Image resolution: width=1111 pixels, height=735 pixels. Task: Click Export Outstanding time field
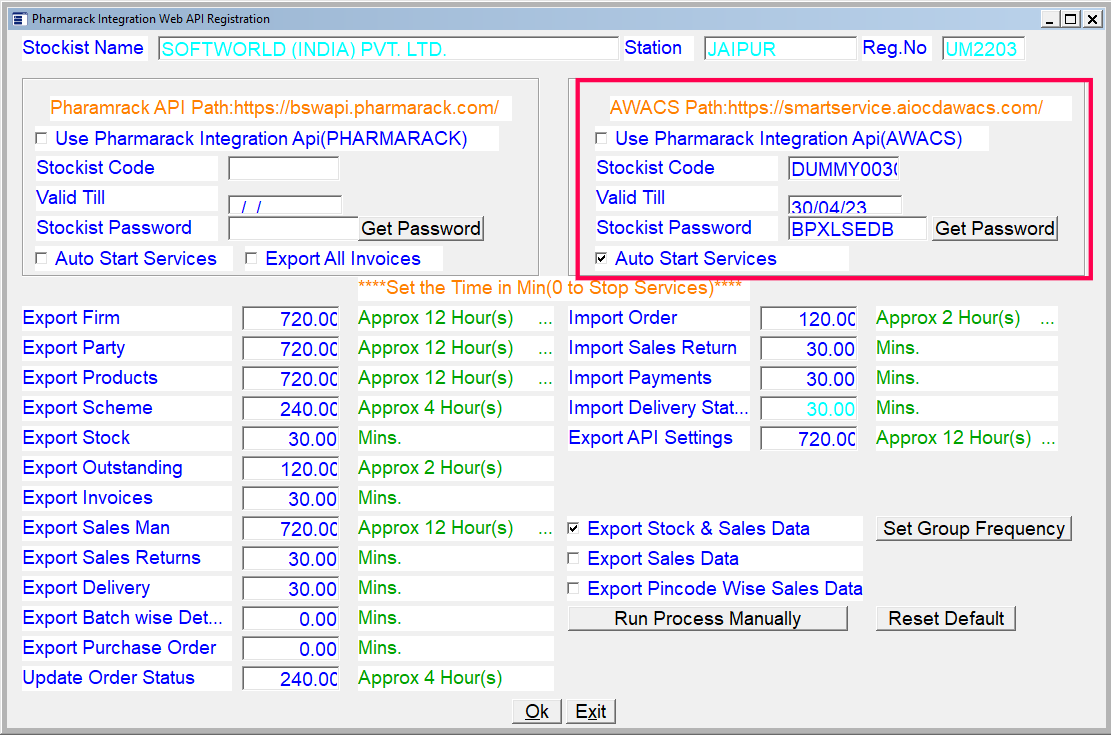click(291, 469)
